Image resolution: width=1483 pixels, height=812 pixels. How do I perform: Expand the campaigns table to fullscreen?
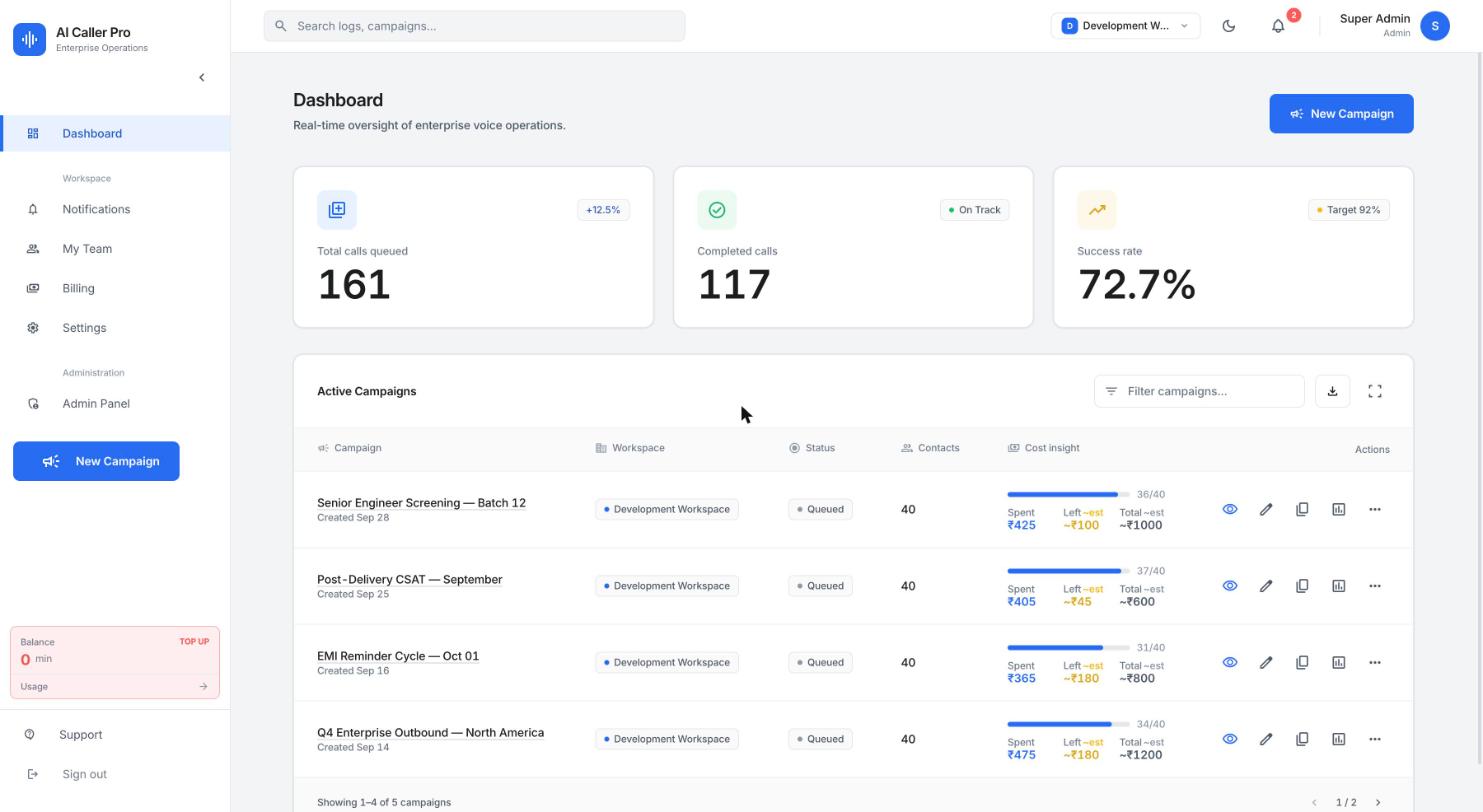tap(1375, 391)
